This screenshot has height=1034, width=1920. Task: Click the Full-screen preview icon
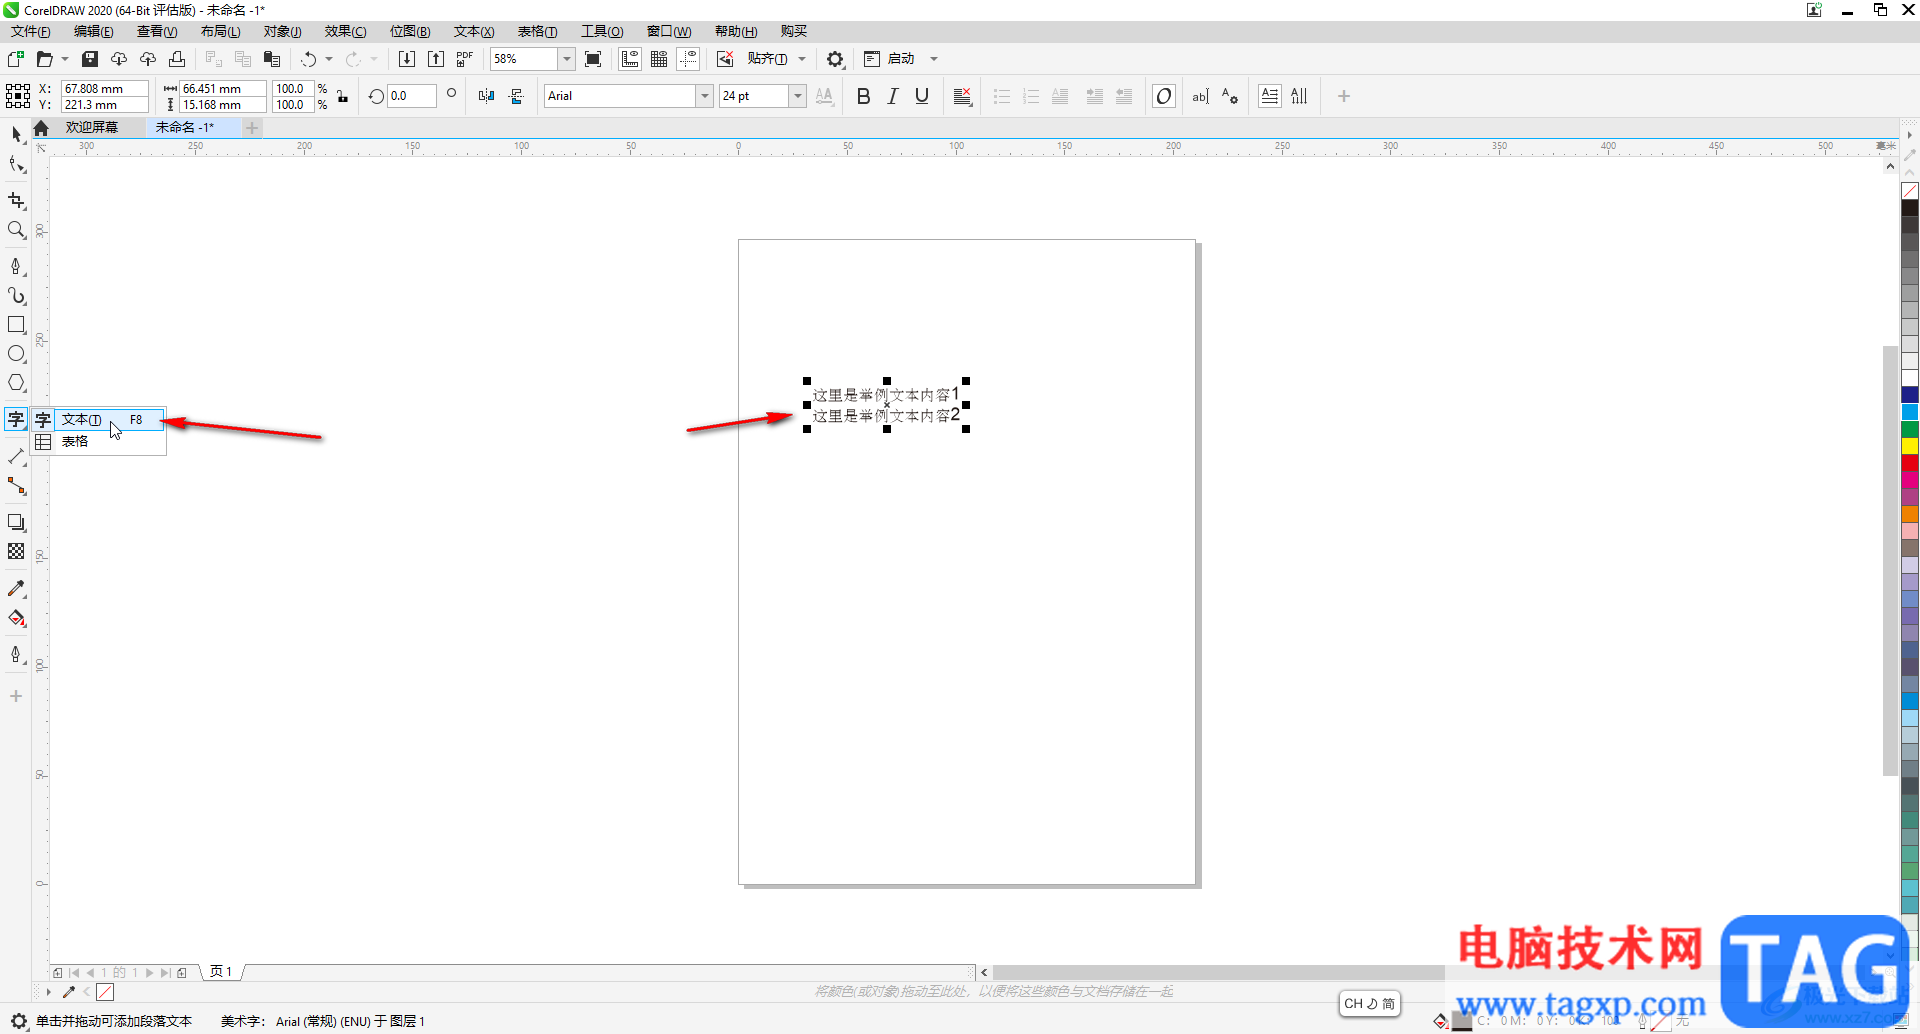[x=593, y=59]
